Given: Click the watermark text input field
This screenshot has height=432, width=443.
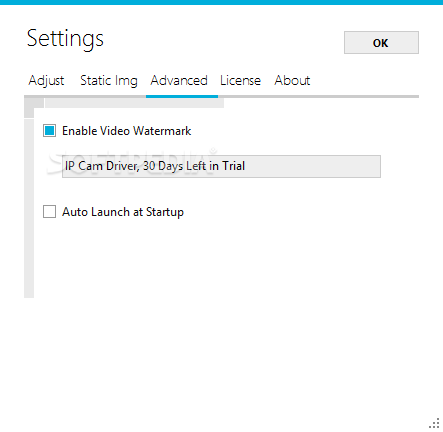Looking at the screenshot, I should (221, 166).
